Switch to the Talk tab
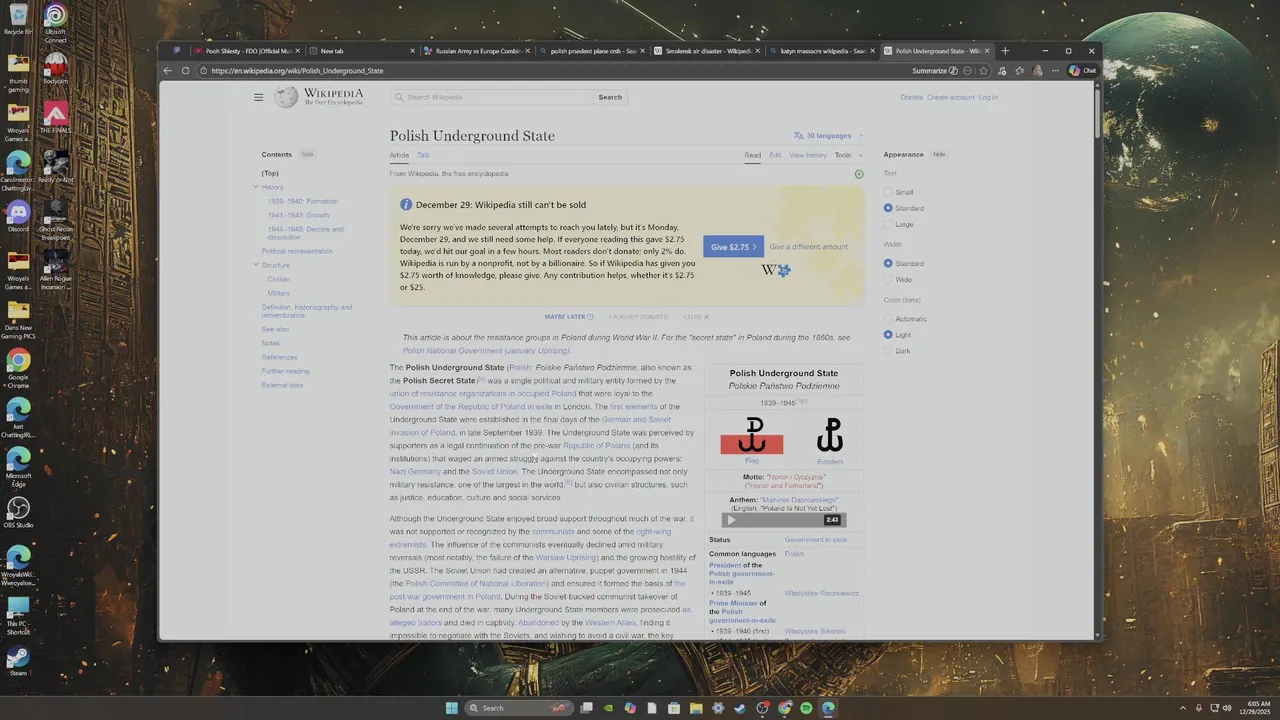The width and height of the screenshot is (1280, 720). (x=423, y=155)
